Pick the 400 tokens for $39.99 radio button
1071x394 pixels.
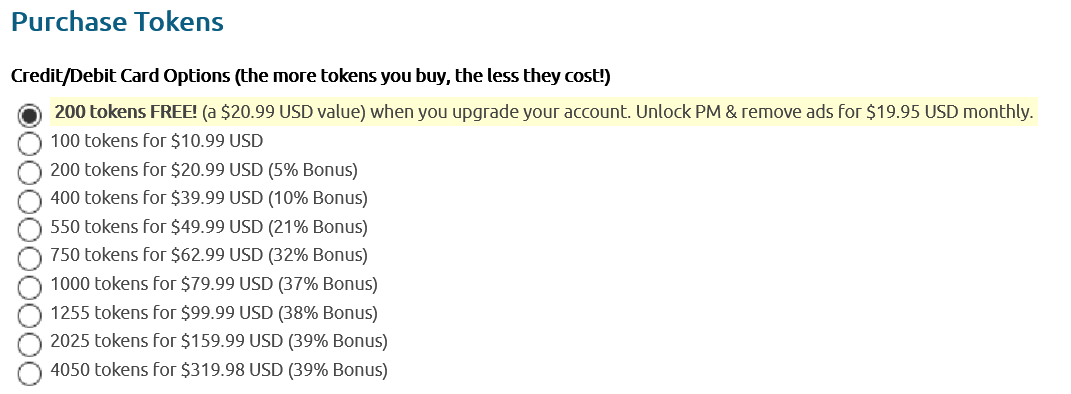(x=29, y=201)
